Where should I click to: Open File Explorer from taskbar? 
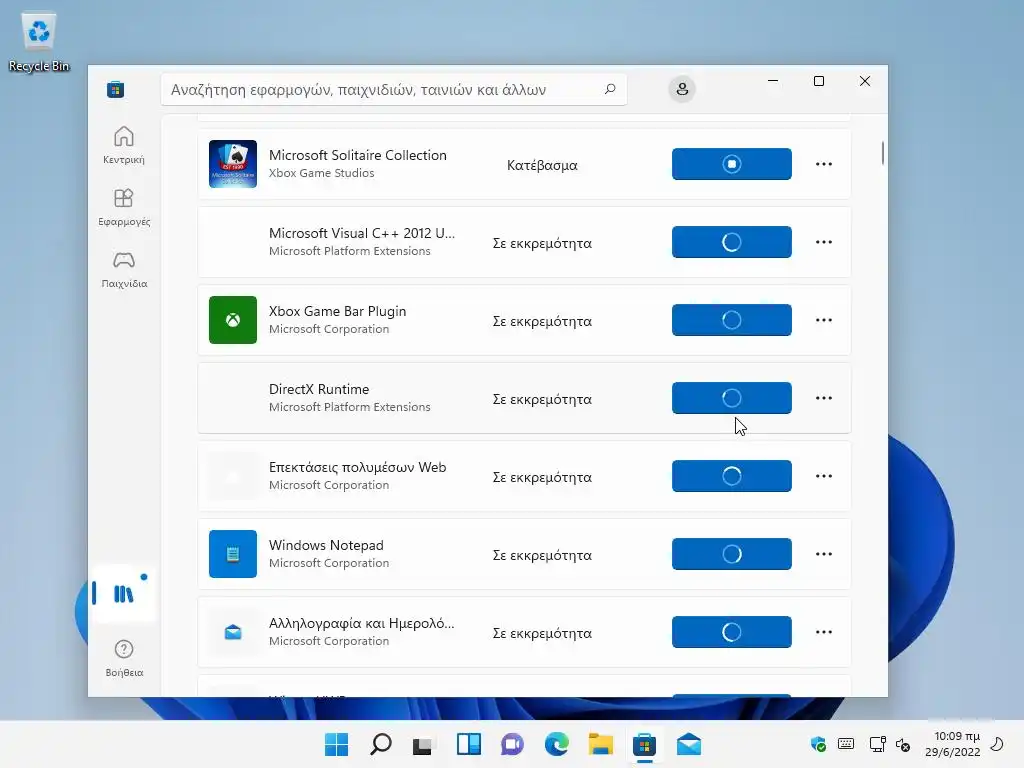(600, 744)
